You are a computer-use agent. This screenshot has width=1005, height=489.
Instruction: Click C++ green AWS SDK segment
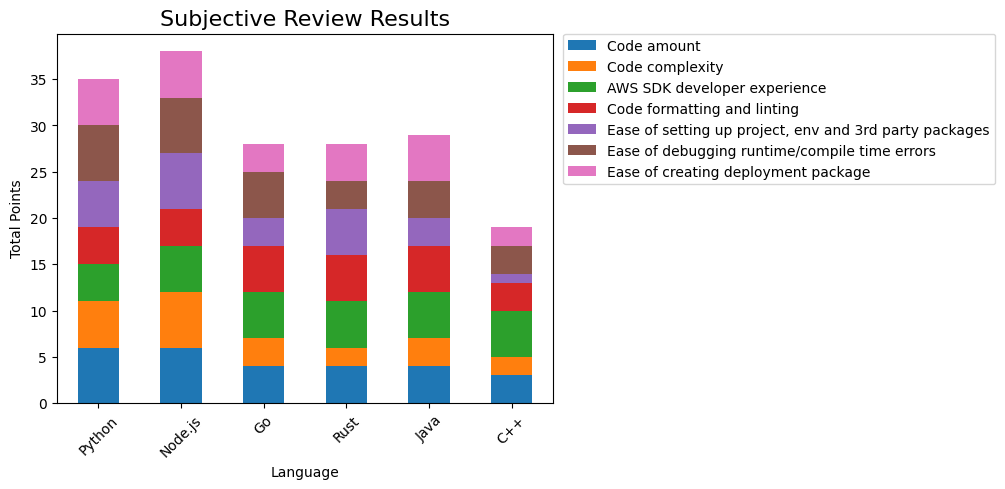pos(511,334)
